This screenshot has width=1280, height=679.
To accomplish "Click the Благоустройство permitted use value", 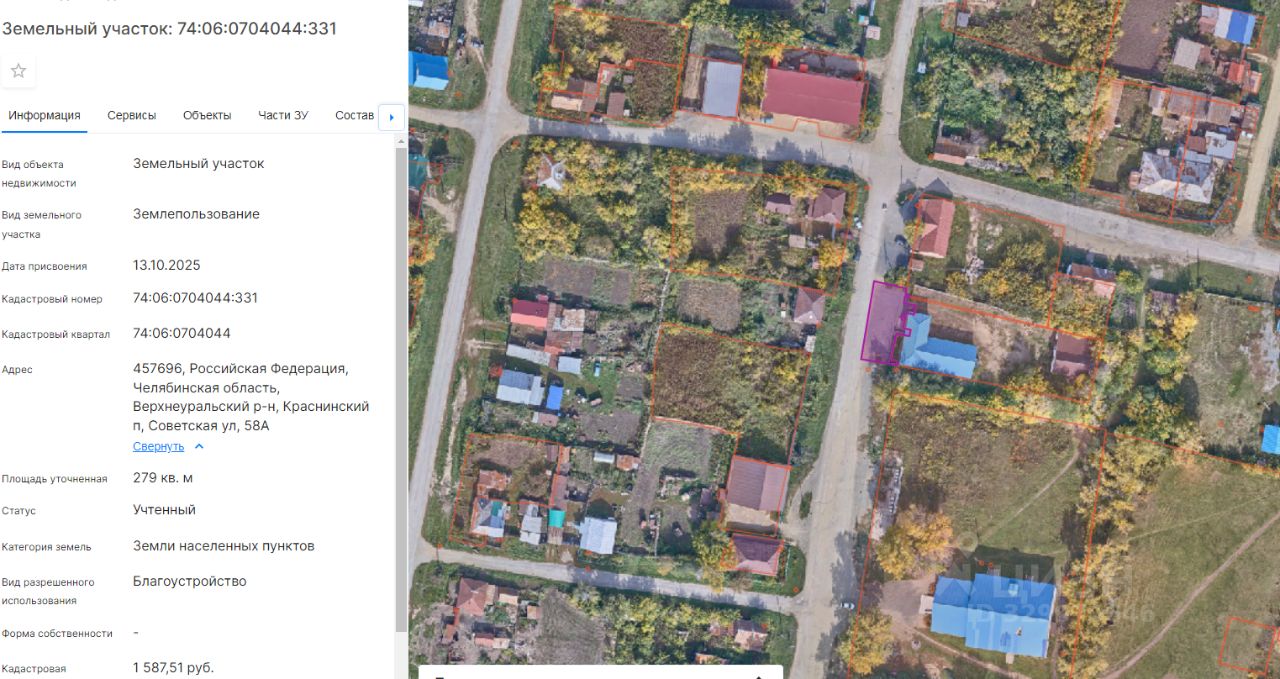I will tap(190, 581).
